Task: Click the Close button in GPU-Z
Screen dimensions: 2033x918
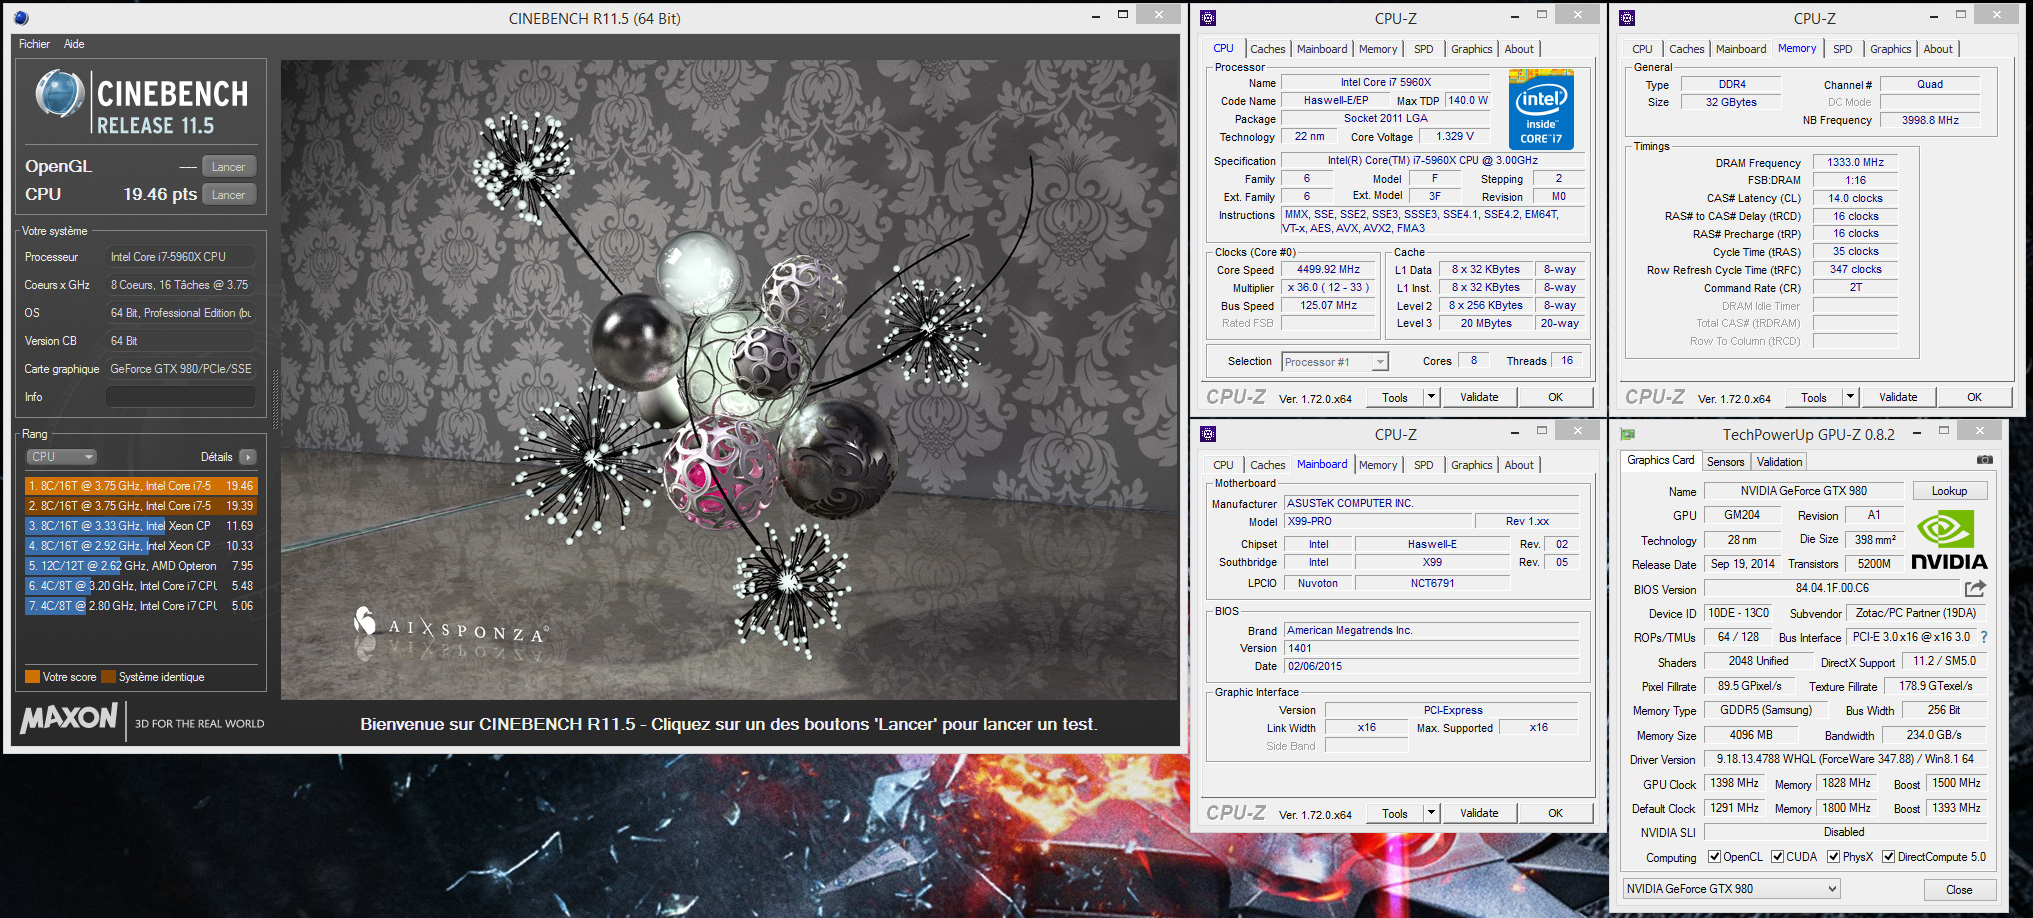Action: (x=1959, y=890)
